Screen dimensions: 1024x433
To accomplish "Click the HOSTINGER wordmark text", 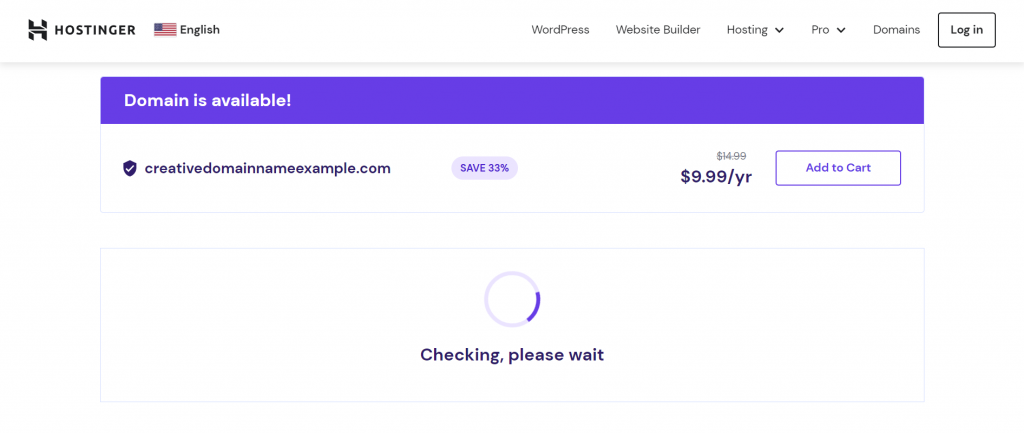I will click(x=96, y=30).
